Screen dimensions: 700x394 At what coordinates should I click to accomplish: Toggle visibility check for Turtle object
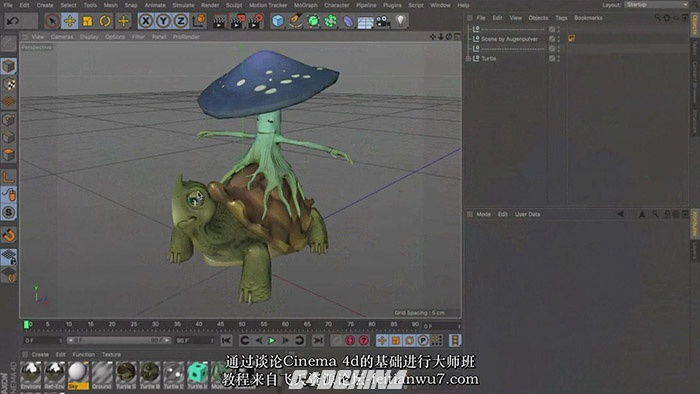552,58
